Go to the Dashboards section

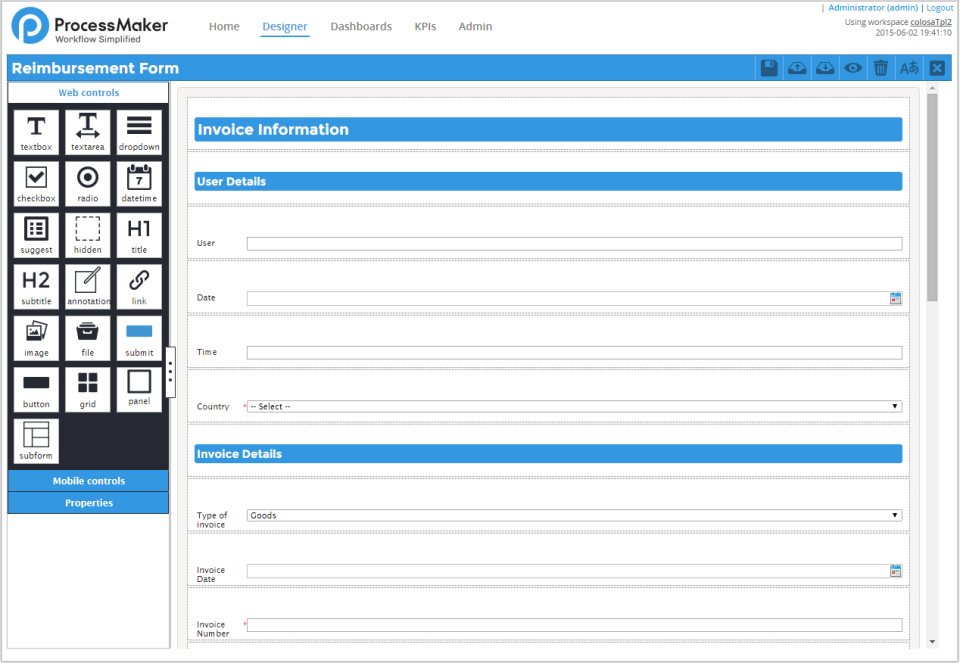point(361,26)
